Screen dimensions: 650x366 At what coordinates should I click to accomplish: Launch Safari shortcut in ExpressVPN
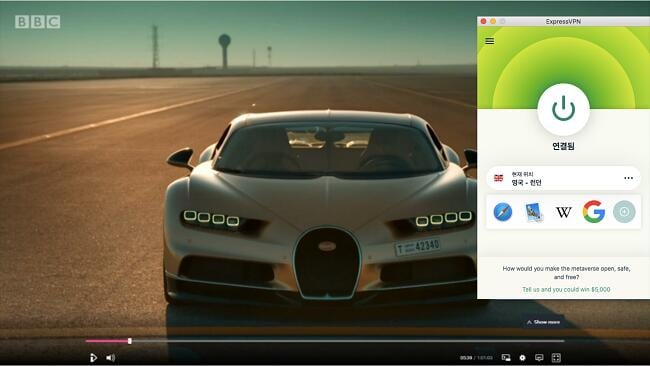point(503,212)
